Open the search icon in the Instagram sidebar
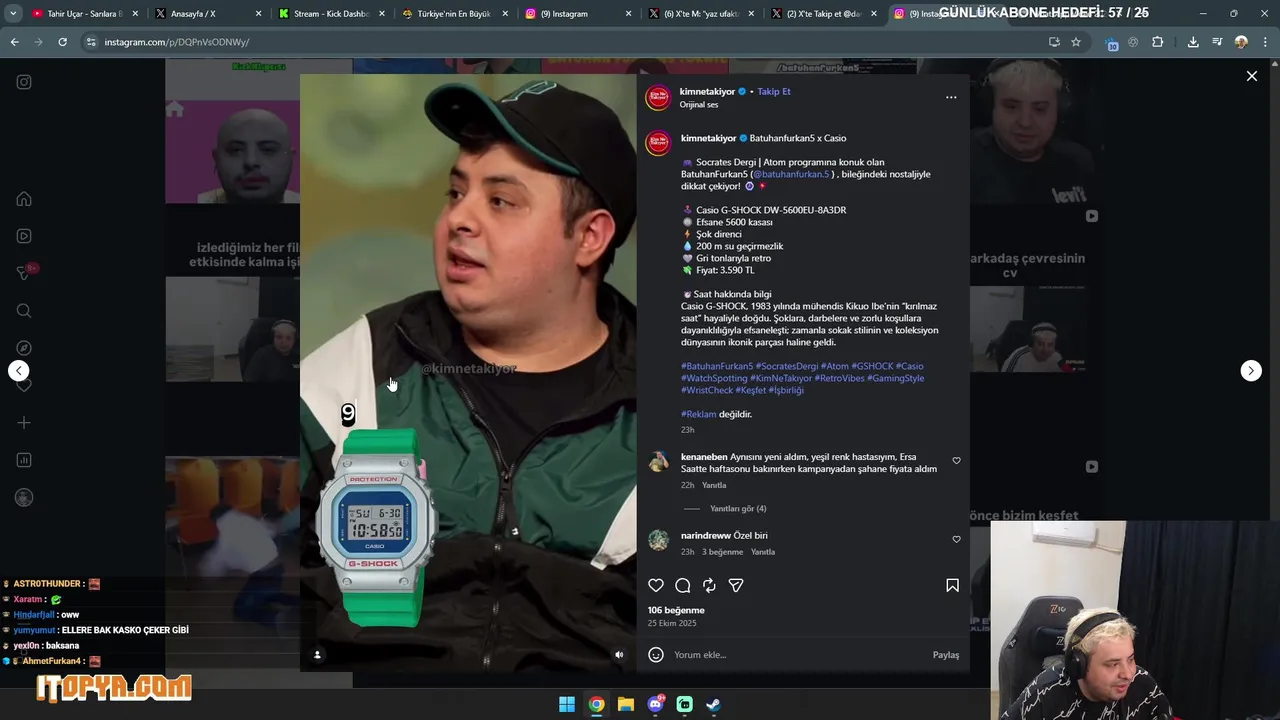 click(x=24, y=311)
